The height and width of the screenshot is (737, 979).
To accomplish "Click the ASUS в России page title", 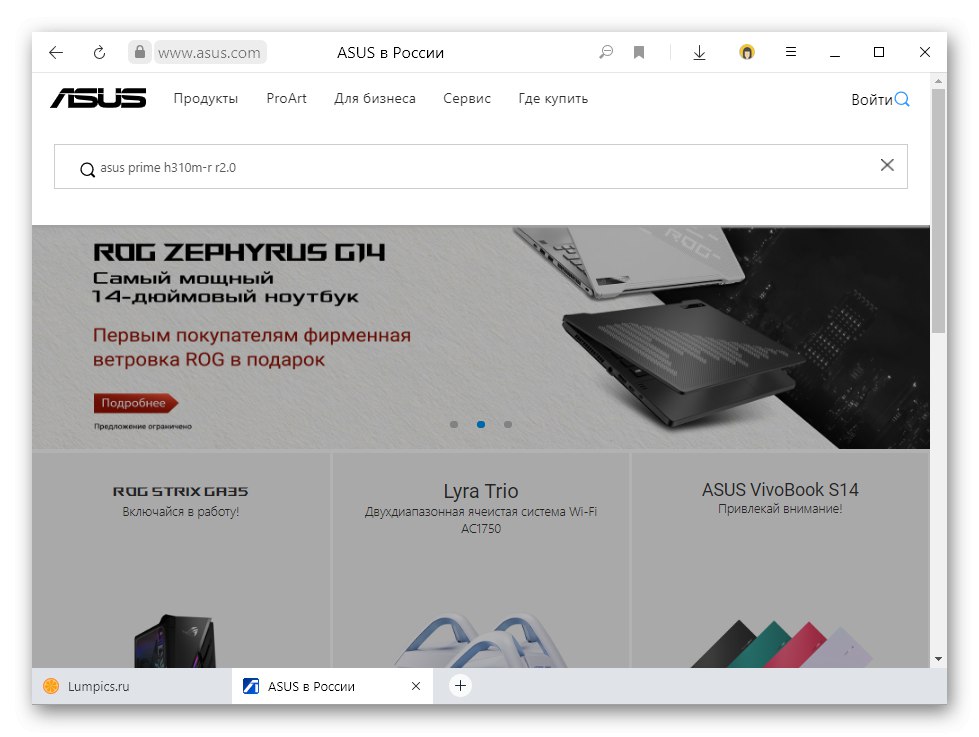I will (x=390, y=52).
